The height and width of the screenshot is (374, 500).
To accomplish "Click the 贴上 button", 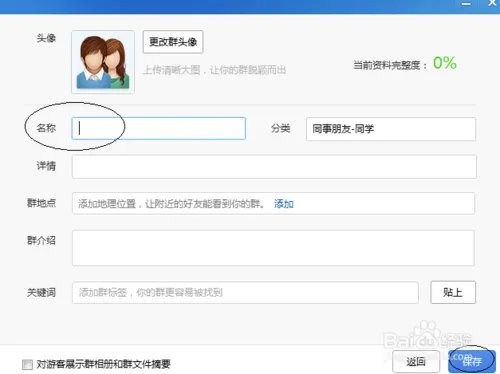I will 453,292.
